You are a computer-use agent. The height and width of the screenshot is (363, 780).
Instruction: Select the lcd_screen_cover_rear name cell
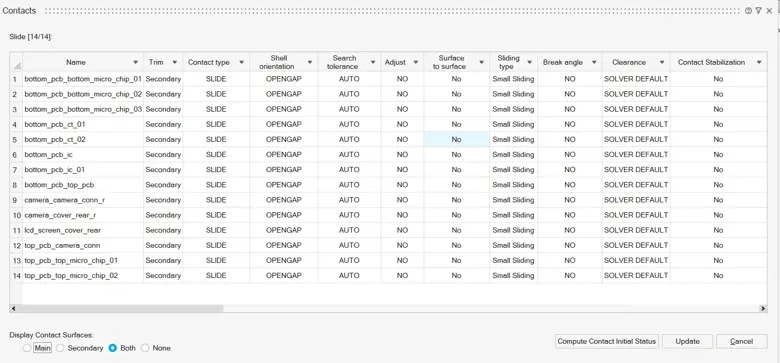tap(83, 230)
